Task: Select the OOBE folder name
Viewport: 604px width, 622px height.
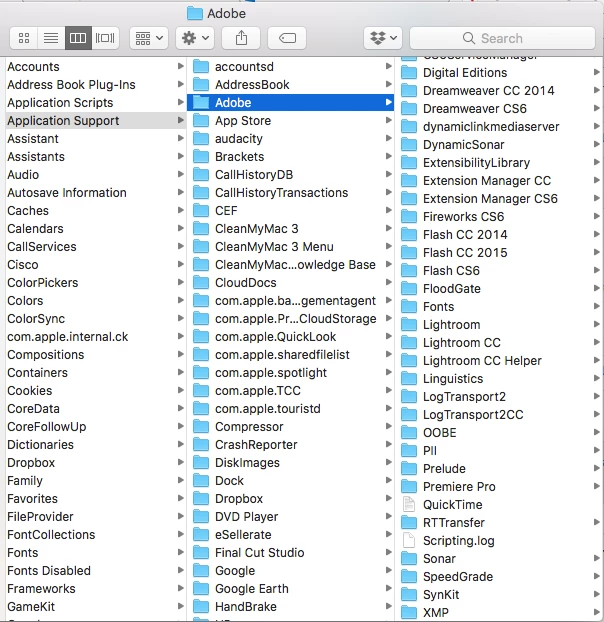Action: tap(440, 432)
